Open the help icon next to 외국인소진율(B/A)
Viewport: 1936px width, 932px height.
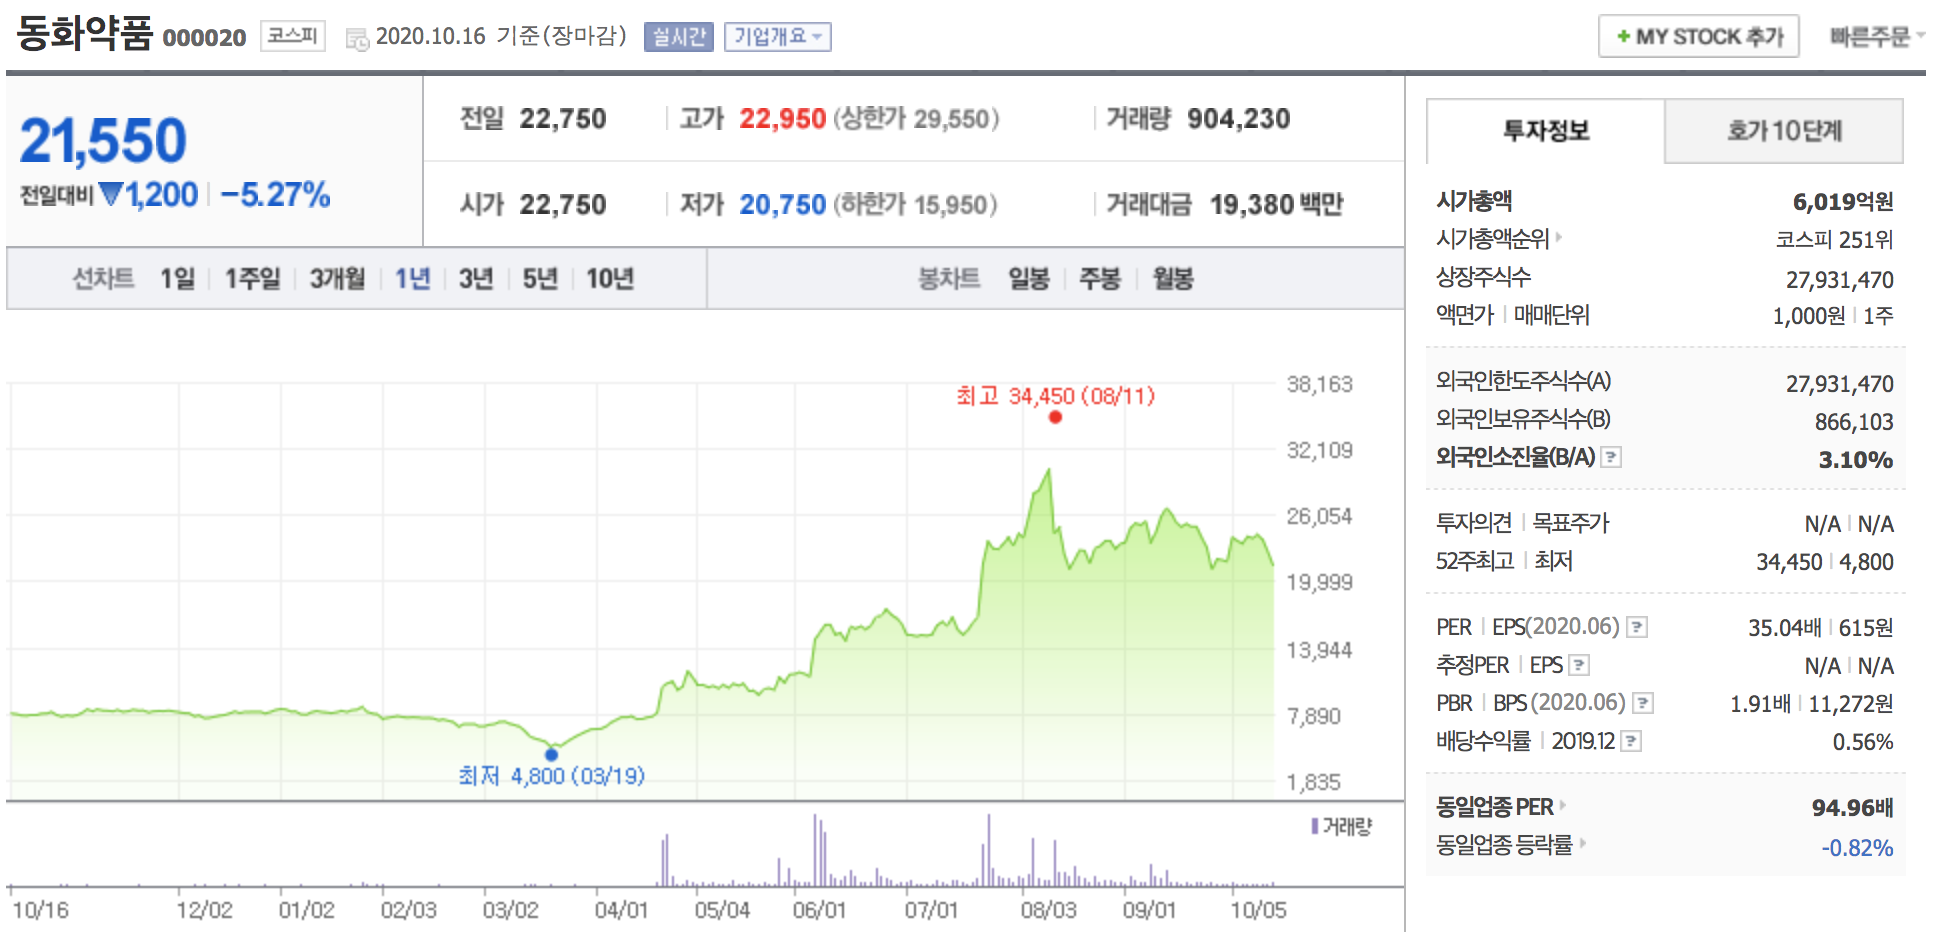pos(1611,457)
